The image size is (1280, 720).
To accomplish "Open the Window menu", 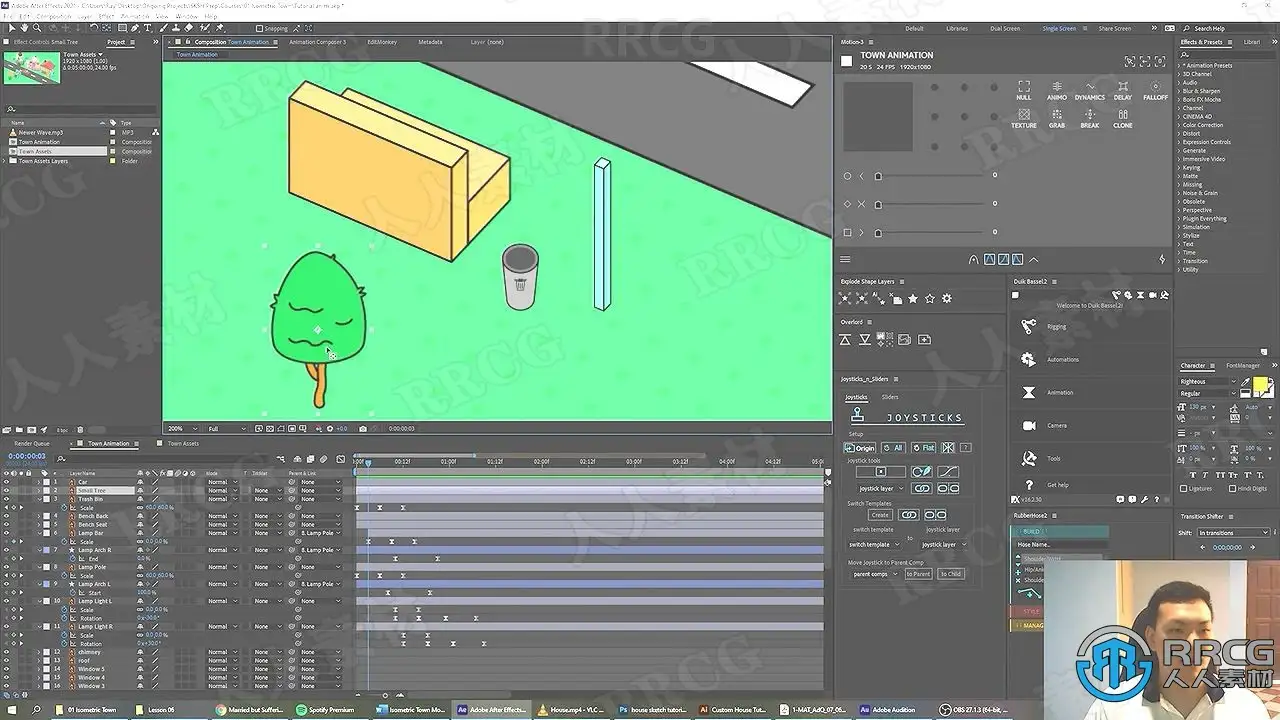I will 186,16.
